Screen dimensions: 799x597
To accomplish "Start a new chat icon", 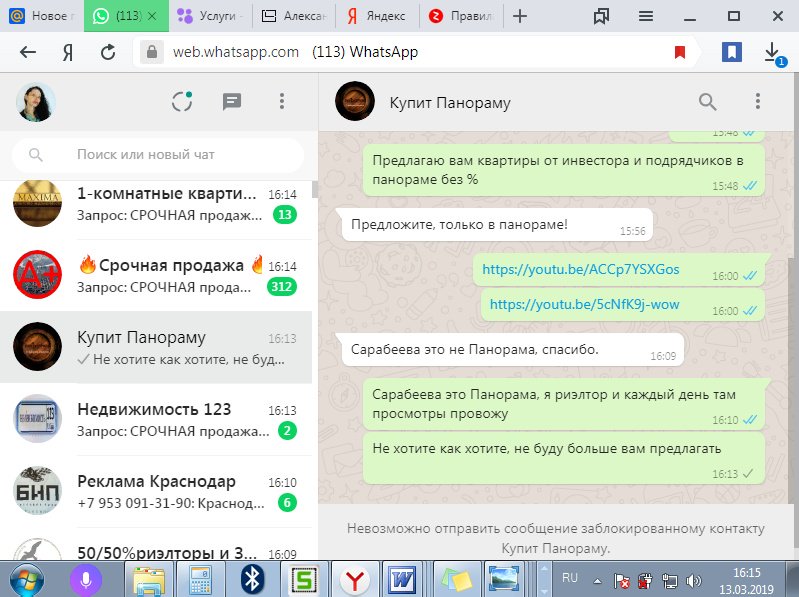I will (x=232, y=101).
